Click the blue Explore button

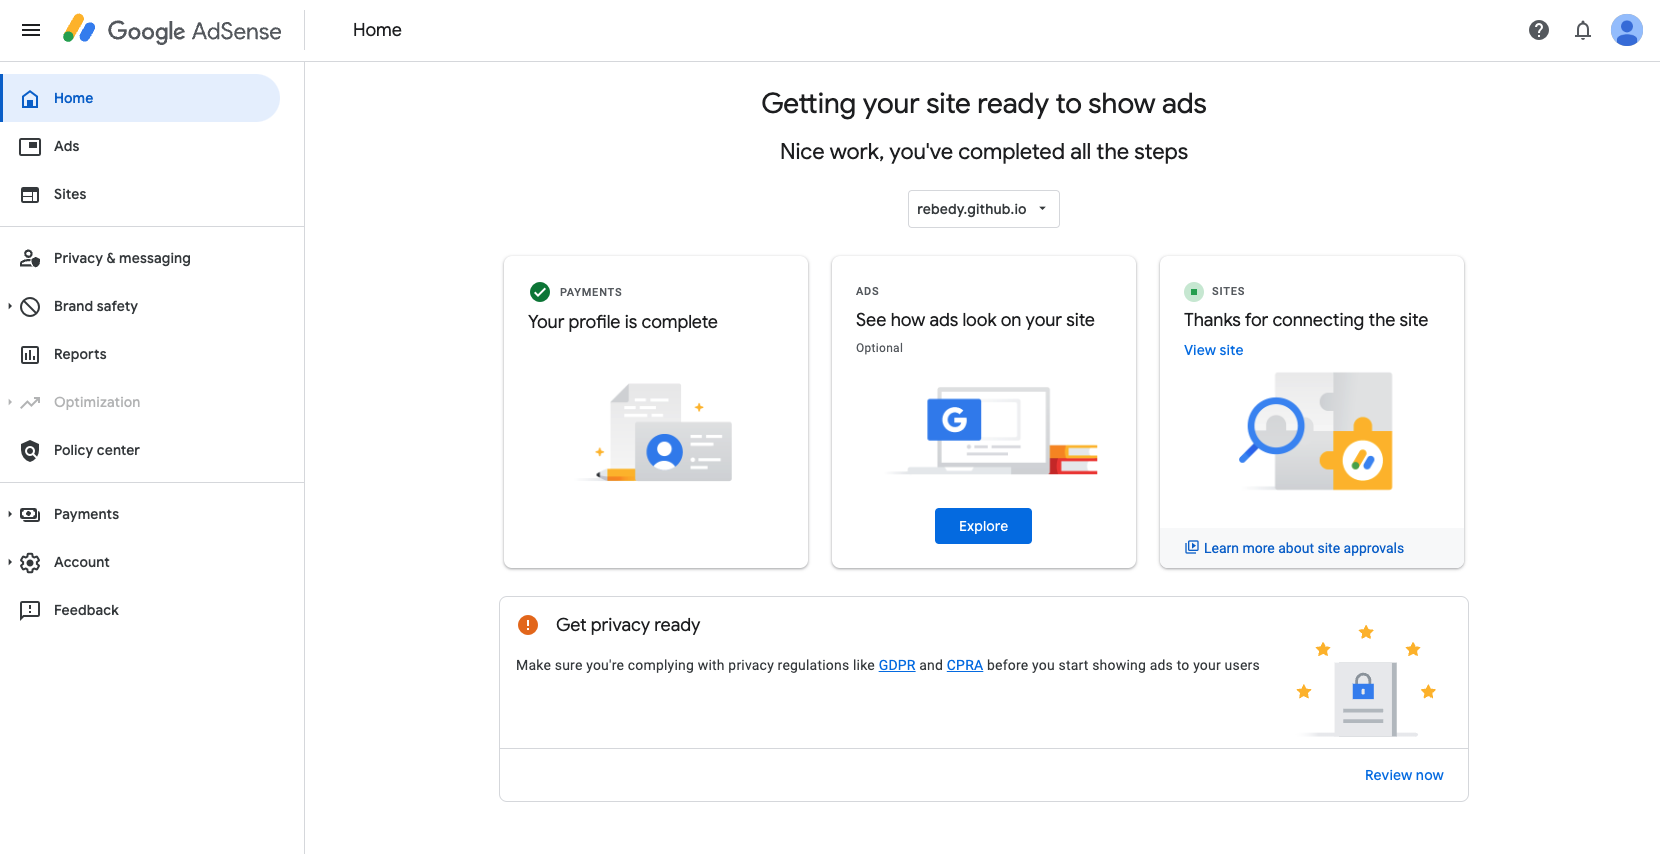pyautogui.click(x=983, y=526)
